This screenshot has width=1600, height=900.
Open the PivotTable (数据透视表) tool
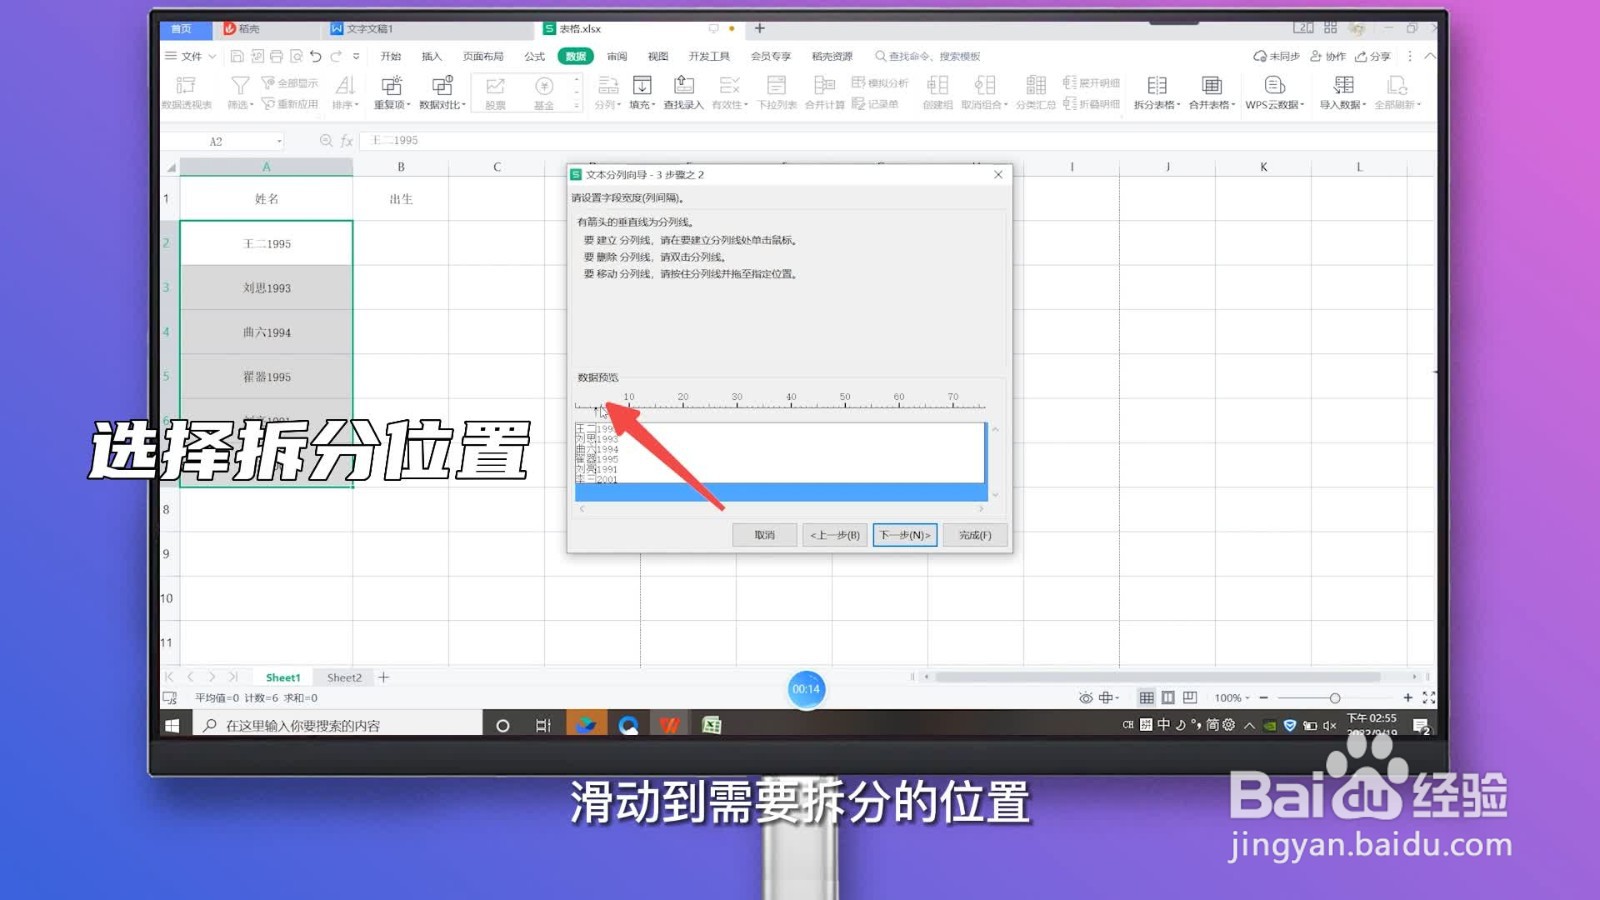(186, 92)
